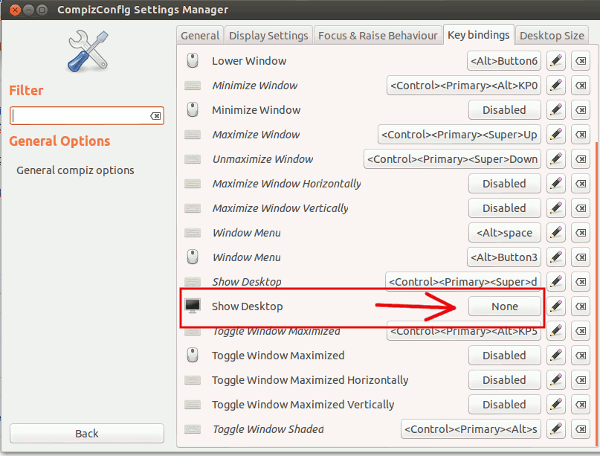The width and height of the screenshot is (600, 456).
Task: Switch to the General tab
Action: pyautogui.click(x=200, y=36)
